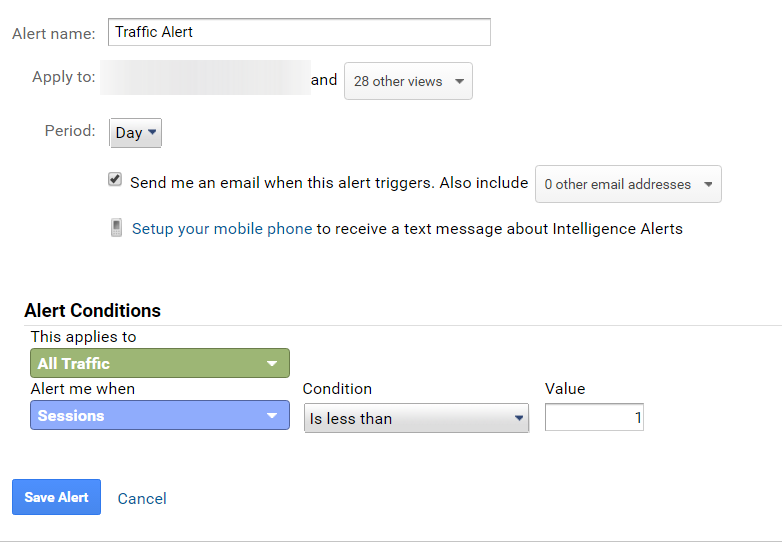Click the 'Send me an email' label text

point(282,183)
